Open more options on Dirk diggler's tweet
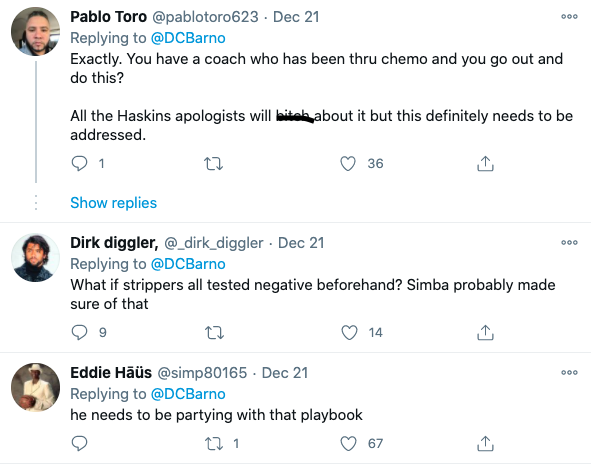Image resolution: width=591 pixels, height=466 pixels. click(x=569, y=242)
